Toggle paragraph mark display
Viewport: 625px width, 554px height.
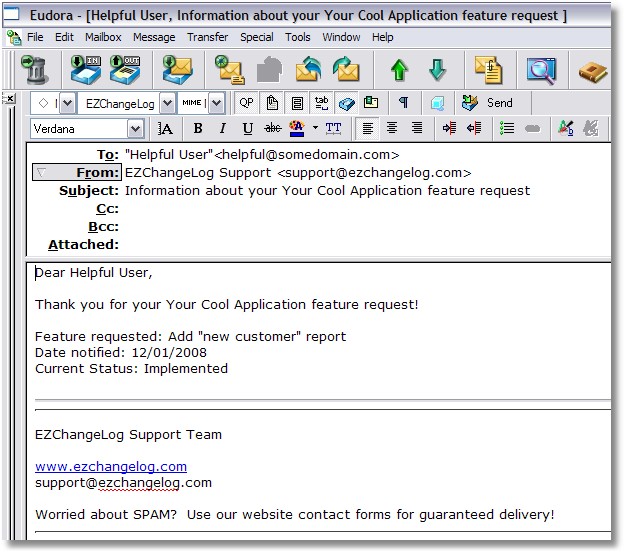403,102
